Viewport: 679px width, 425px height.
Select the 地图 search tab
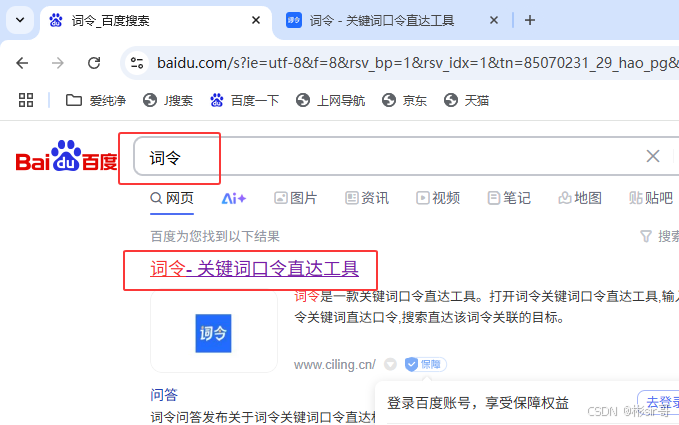point(580,198)
